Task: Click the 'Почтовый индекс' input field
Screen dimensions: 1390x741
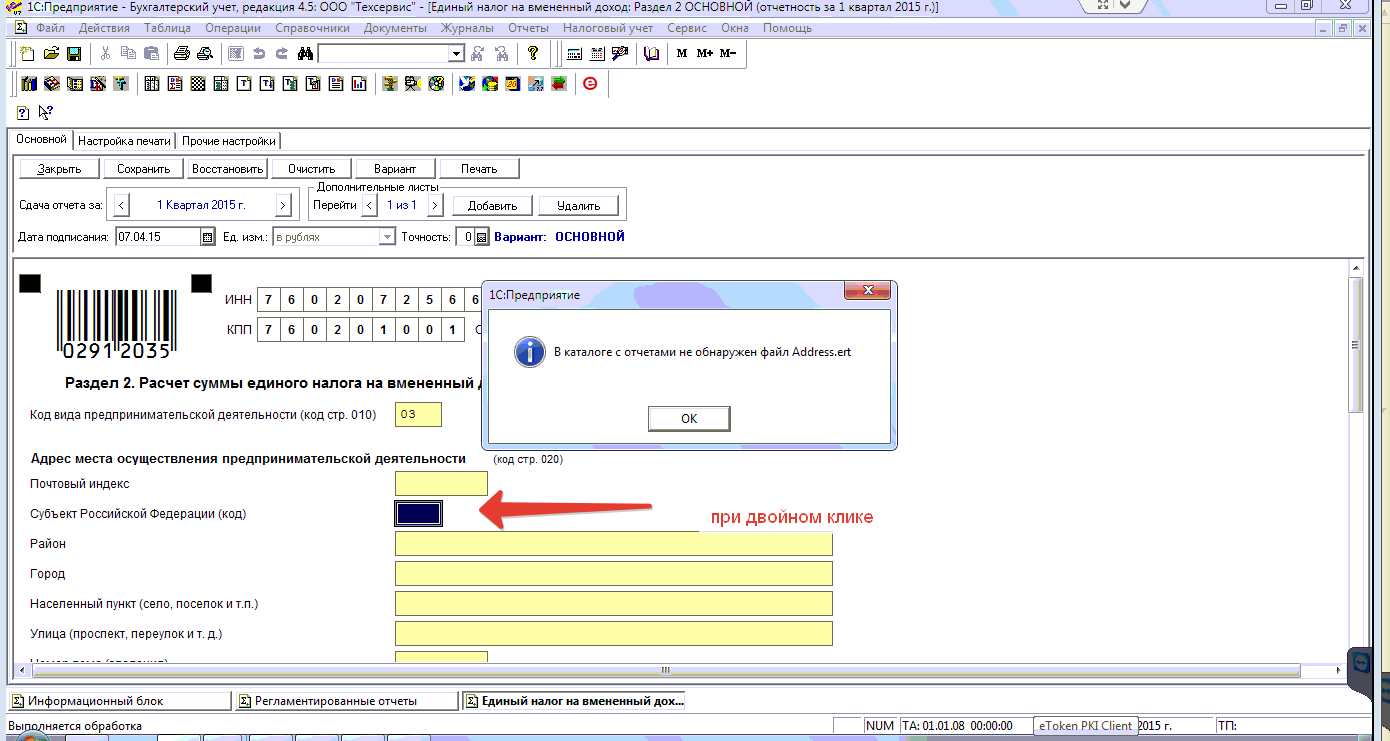Action: (x=441, y=484)
